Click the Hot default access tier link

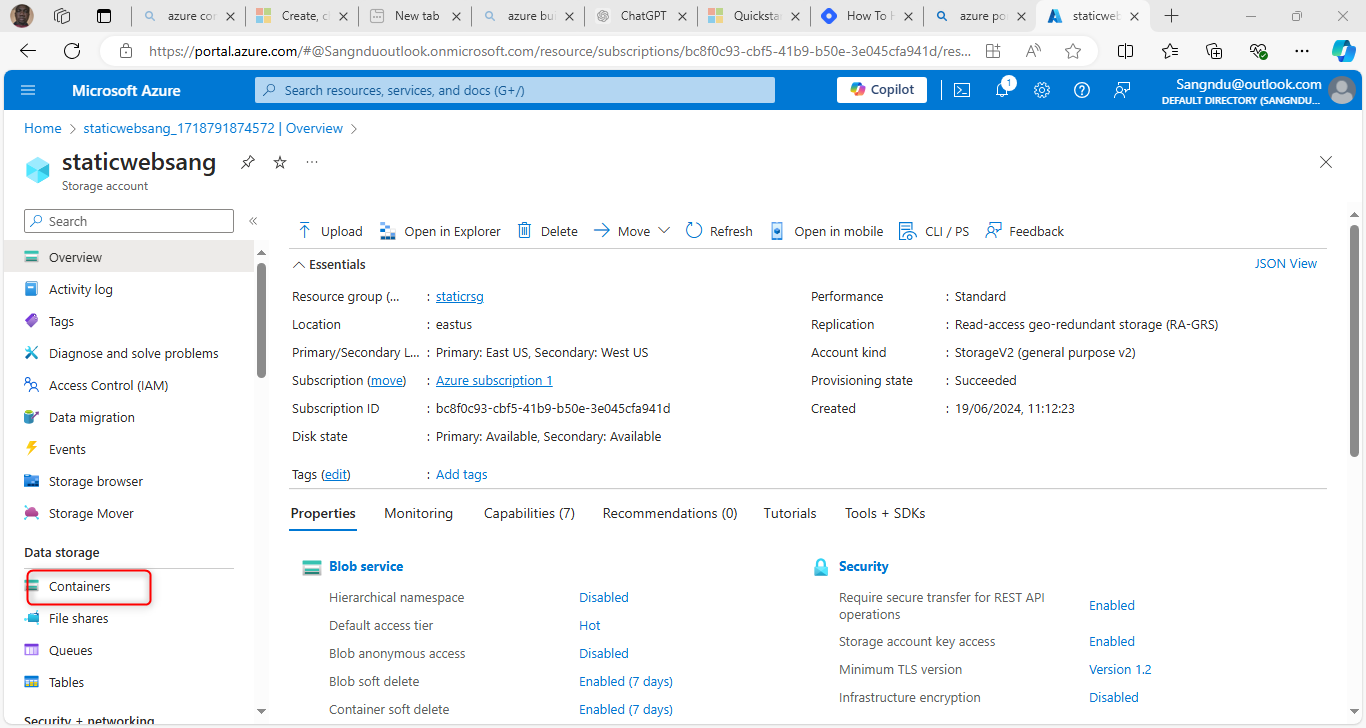point(590,625)
